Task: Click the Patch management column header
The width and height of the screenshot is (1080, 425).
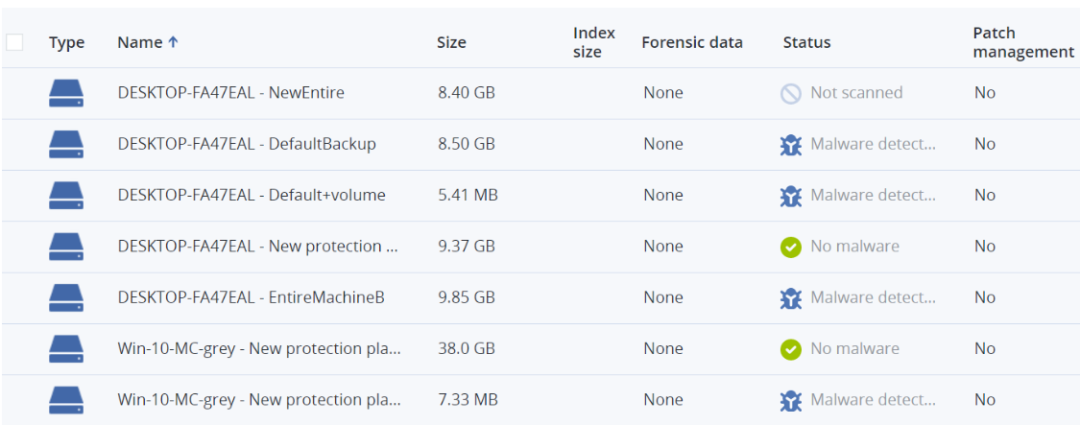Action: pyautogui.click(x=1022, y=42)
